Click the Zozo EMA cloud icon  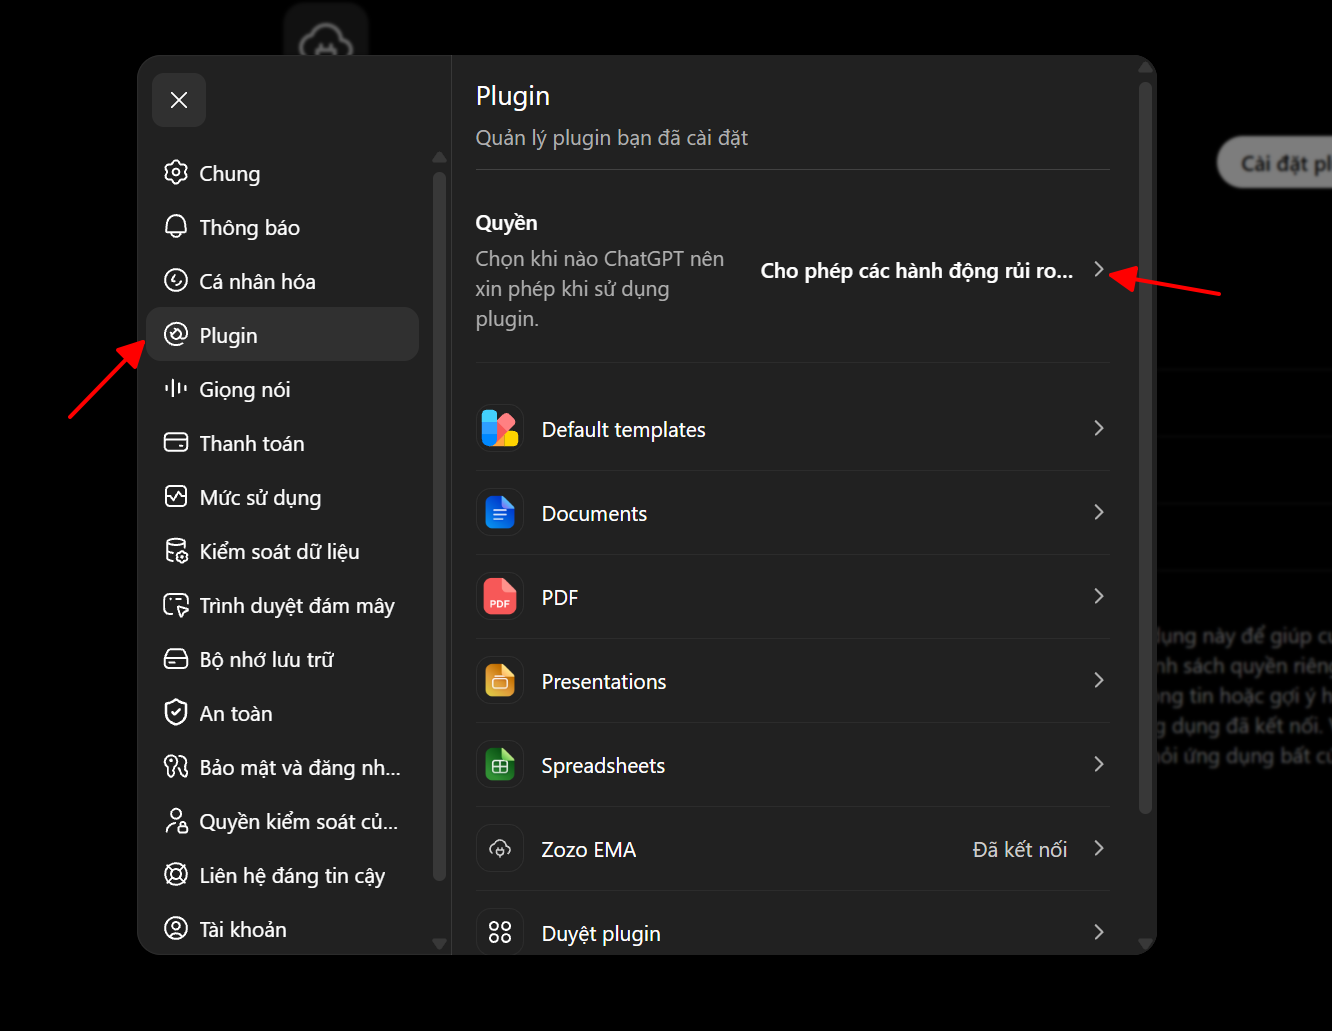coord(500,848)
